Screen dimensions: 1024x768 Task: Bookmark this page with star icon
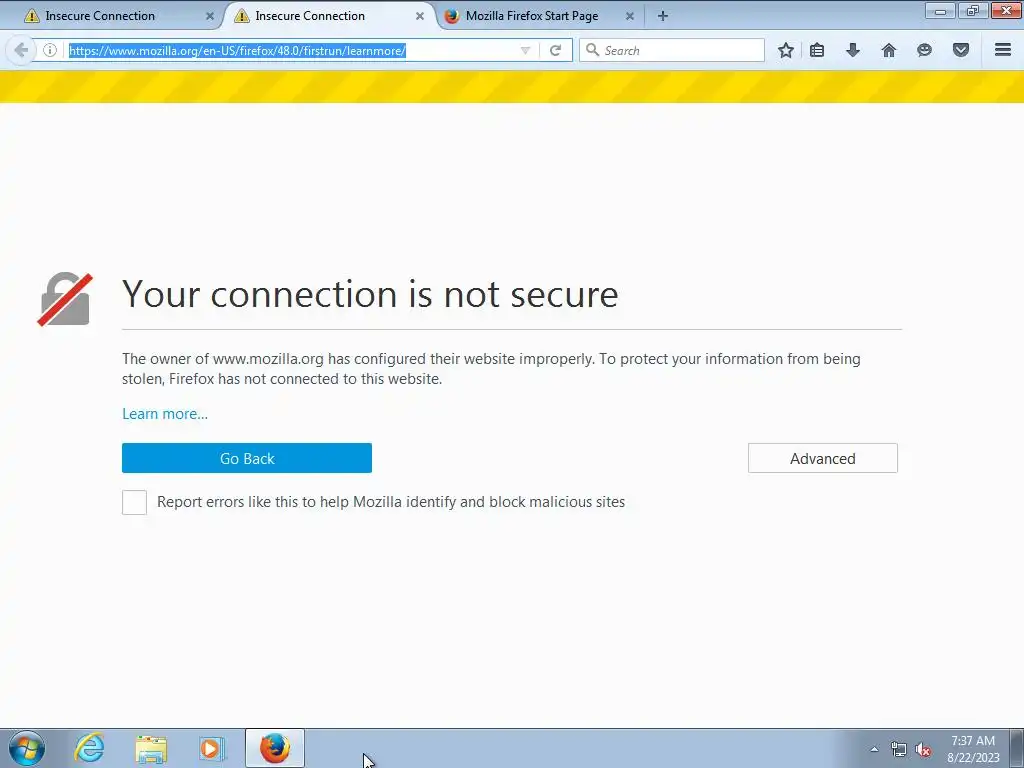(x=786, y=50)
